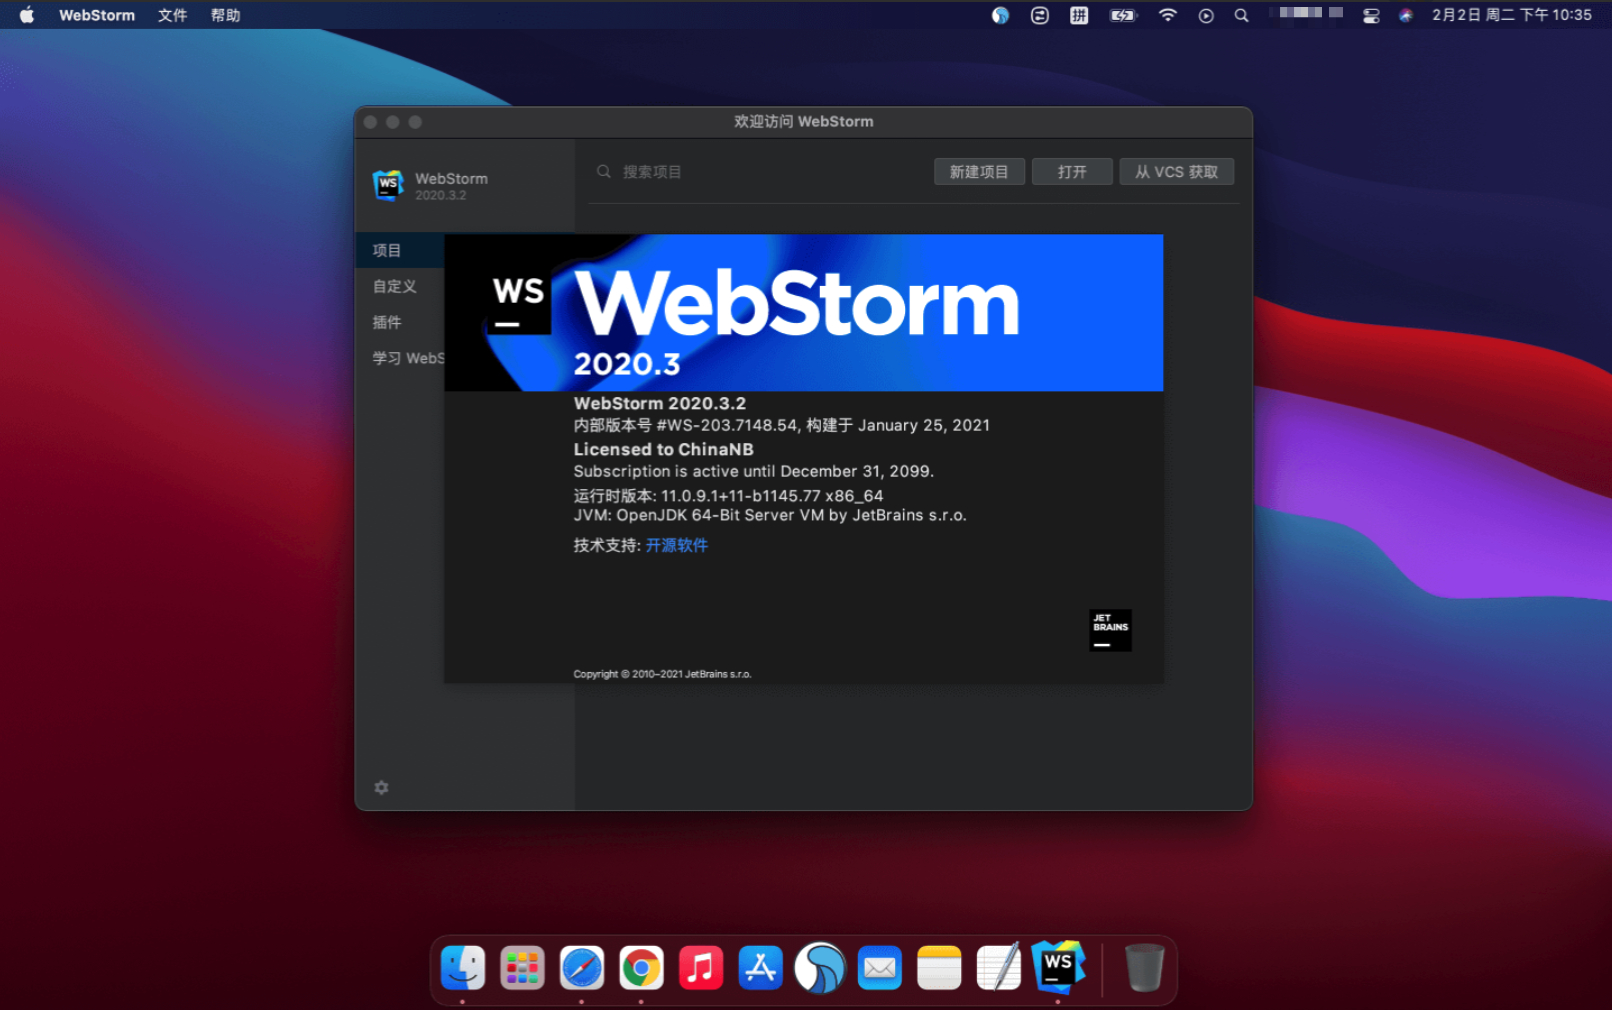Open the Trash in the Dock
1612x1010 pixels.
click(x=1144, y=968)
